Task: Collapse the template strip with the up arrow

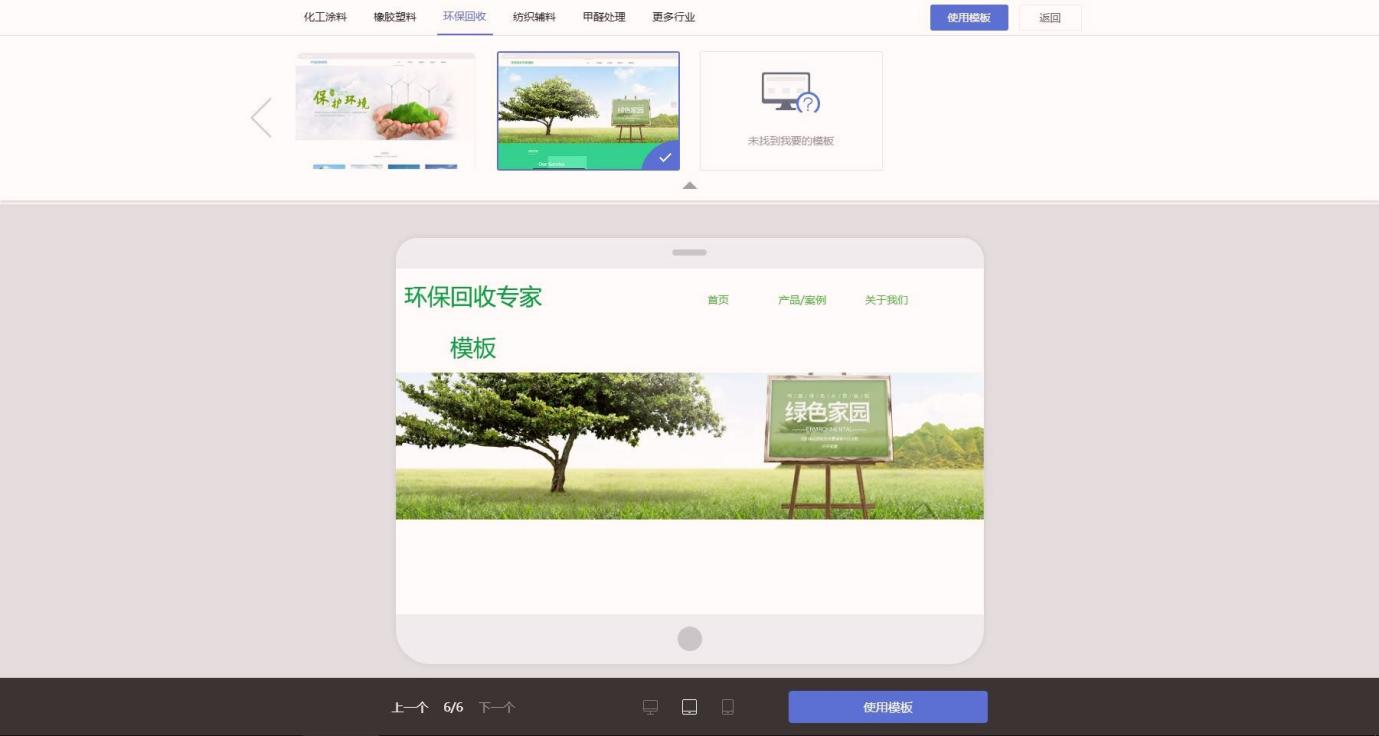Action: pos(689,185)
